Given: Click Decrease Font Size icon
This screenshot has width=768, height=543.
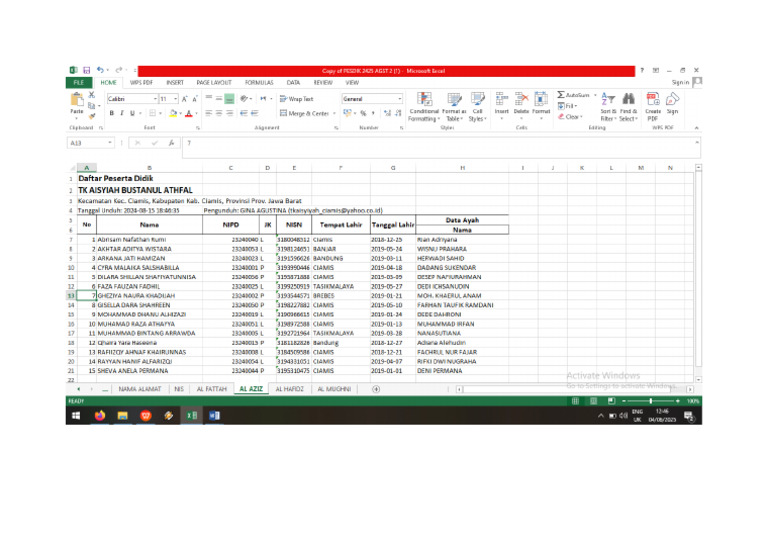Looking at the screenshot, I should coord(195,99).
